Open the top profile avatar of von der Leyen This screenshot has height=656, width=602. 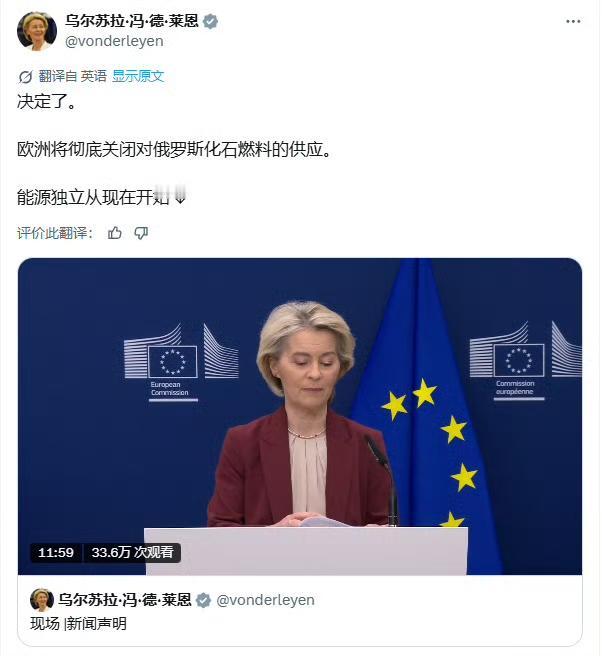37,31
